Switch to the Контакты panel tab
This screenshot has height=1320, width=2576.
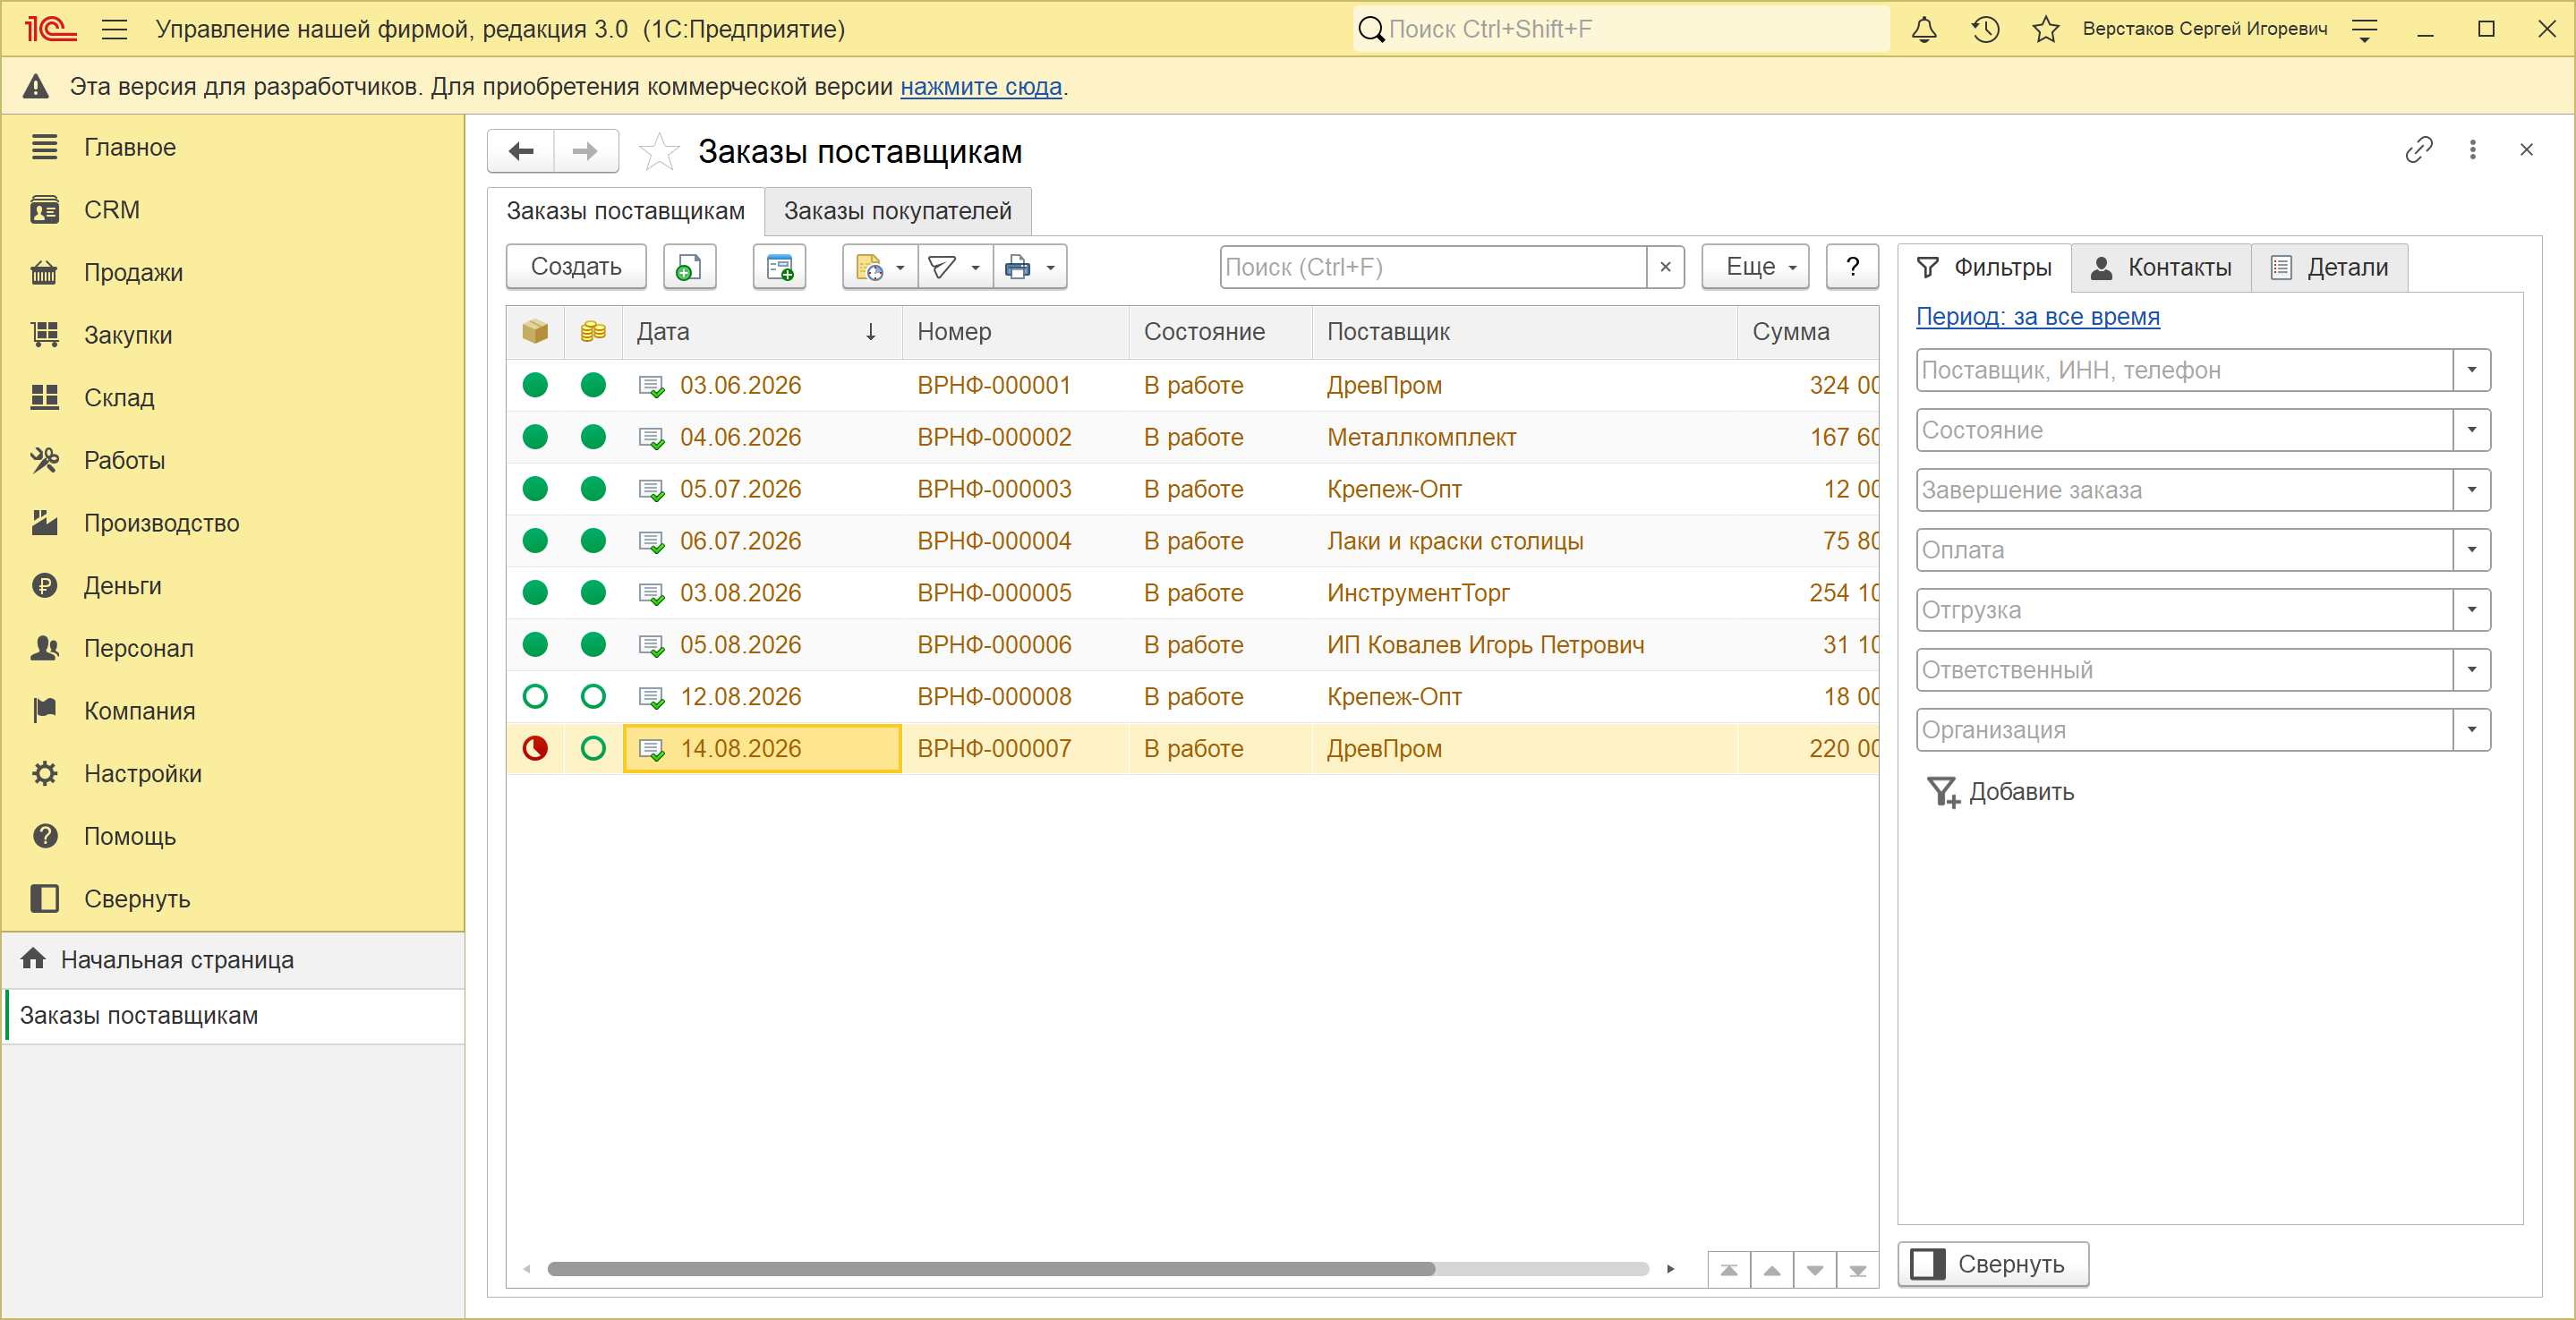(2160, 267)
